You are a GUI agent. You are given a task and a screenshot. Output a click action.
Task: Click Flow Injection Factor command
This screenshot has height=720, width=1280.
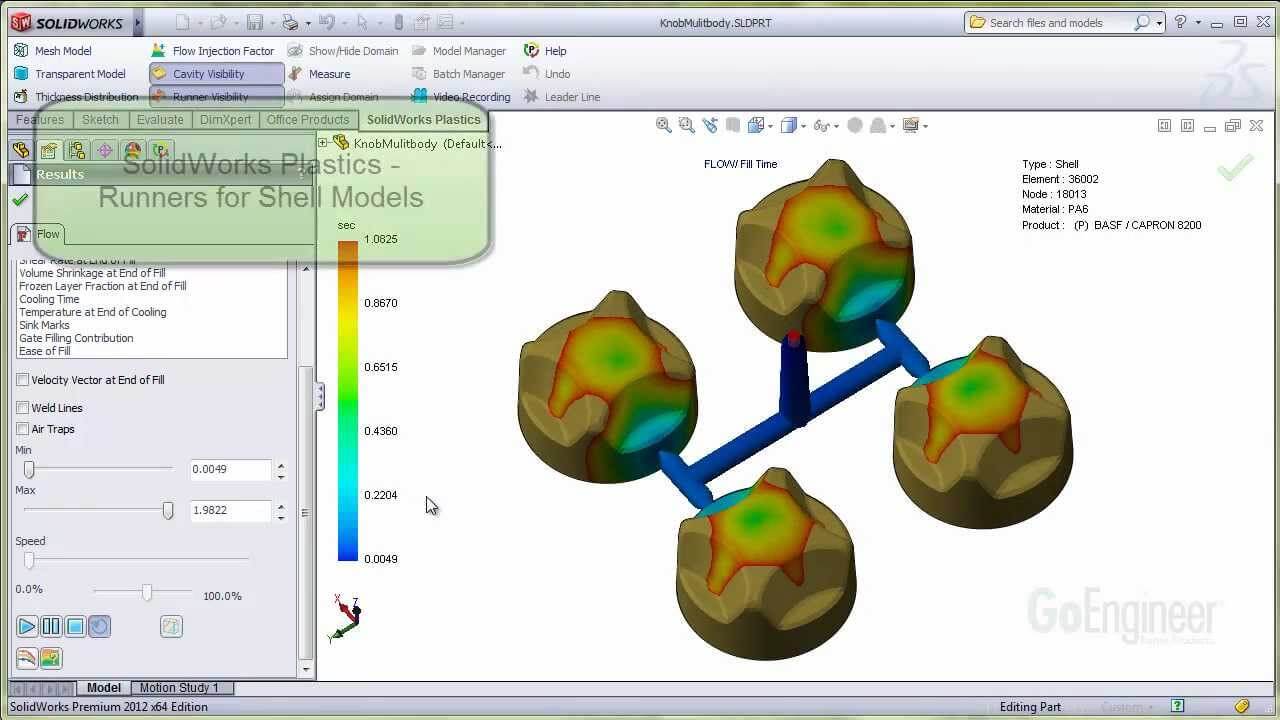[x=212, y=51]
